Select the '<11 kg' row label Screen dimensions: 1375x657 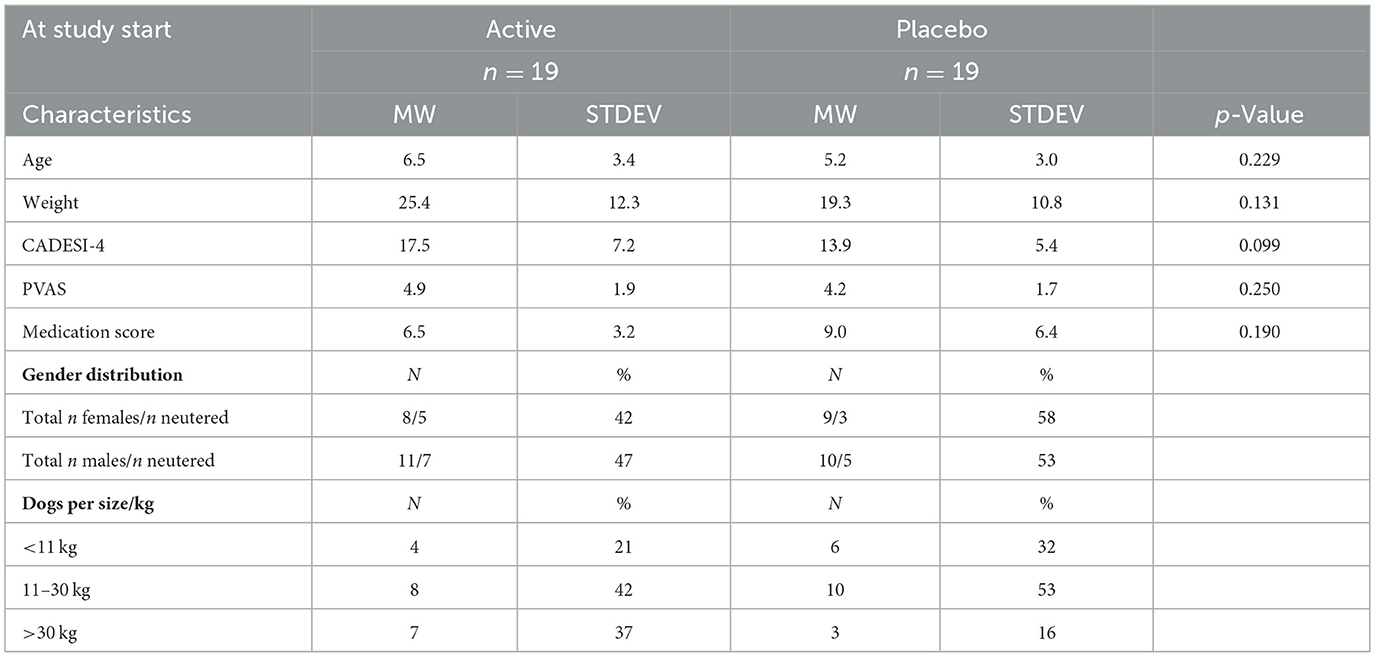coord(48,547)
